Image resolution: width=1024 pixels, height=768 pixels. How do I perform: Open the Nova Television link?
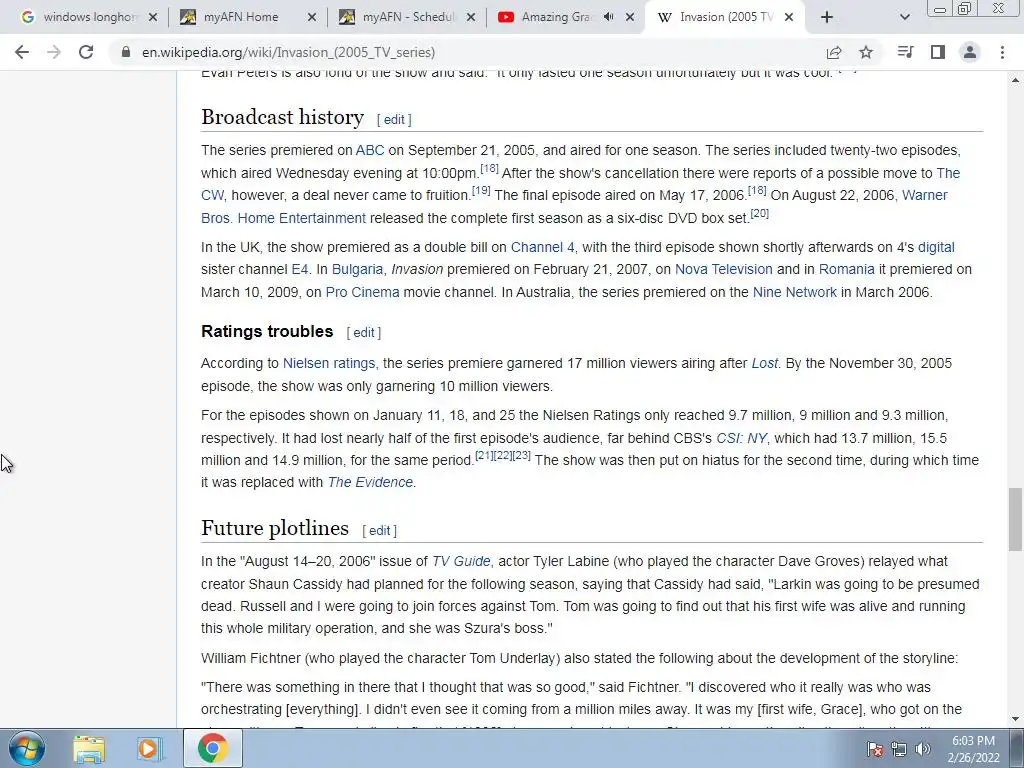point(724,270)
